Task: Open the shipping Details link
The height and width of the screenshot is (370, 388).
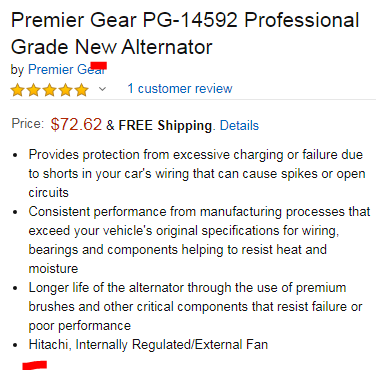Action: click(239, 125)
